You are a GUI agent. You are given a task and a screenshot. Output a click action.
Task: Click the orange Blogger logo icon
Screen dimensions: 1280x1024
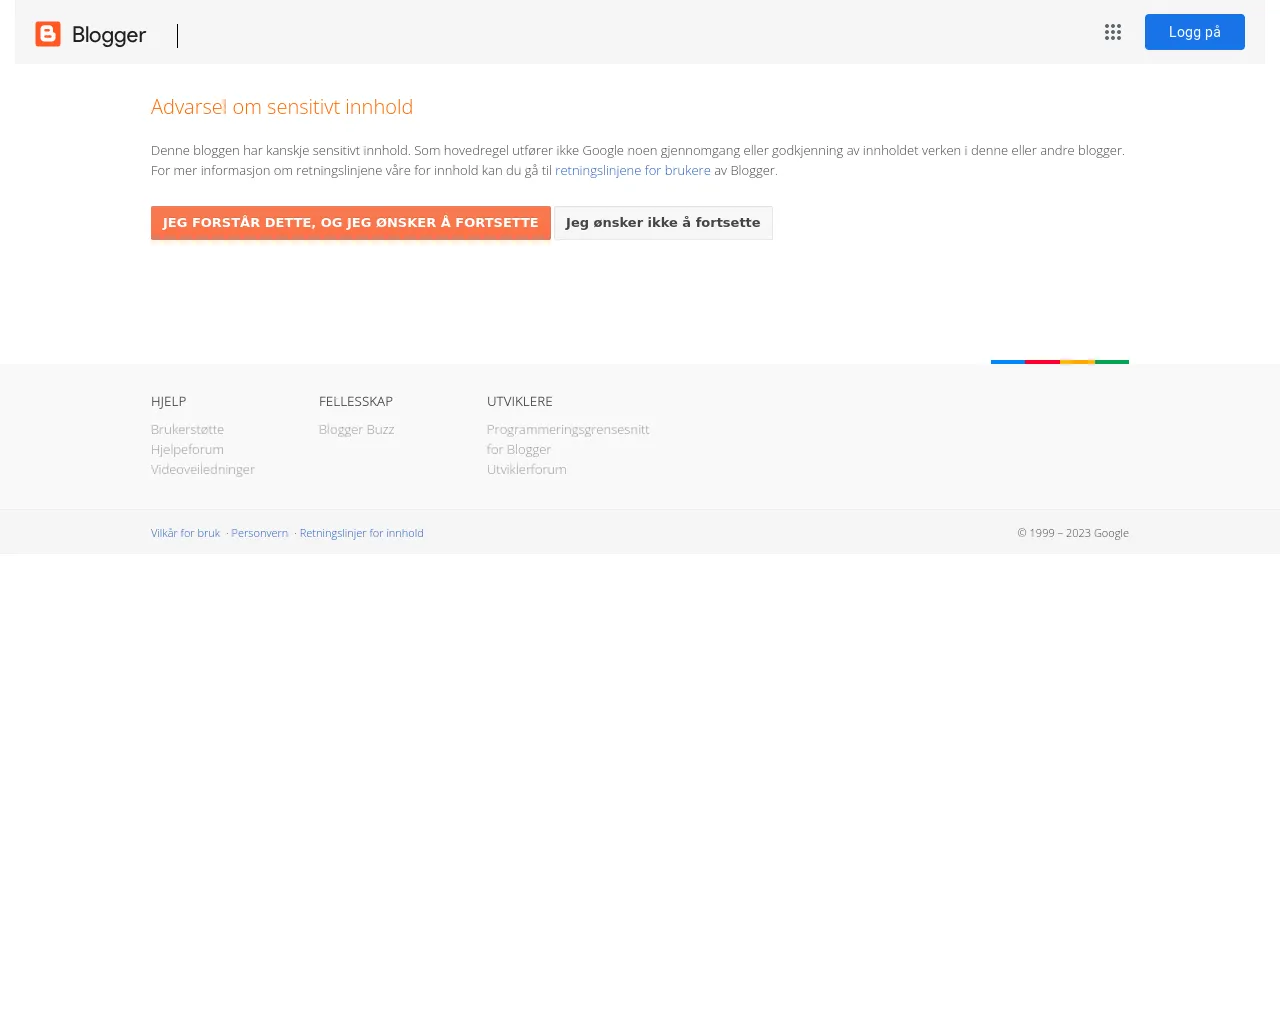pos(48,34)
